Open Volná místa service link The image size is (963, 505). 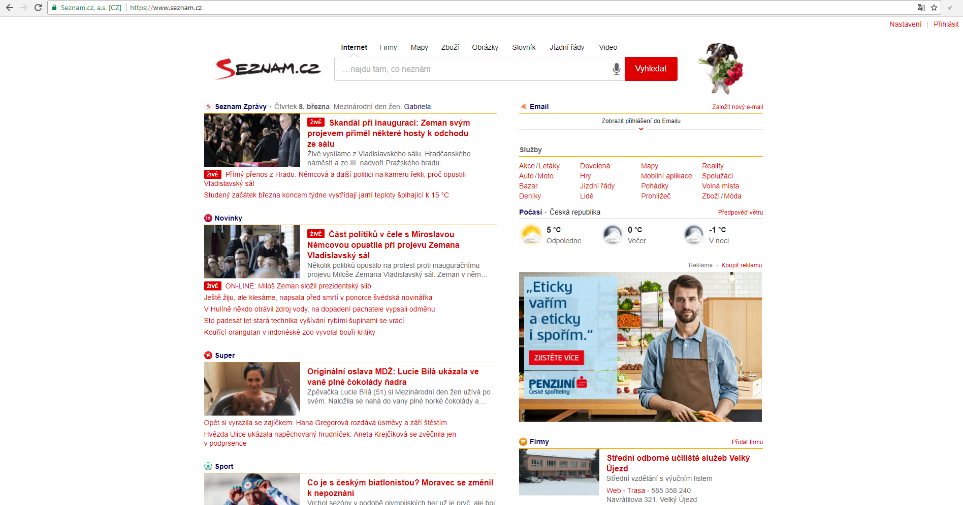tap(720, 186)
